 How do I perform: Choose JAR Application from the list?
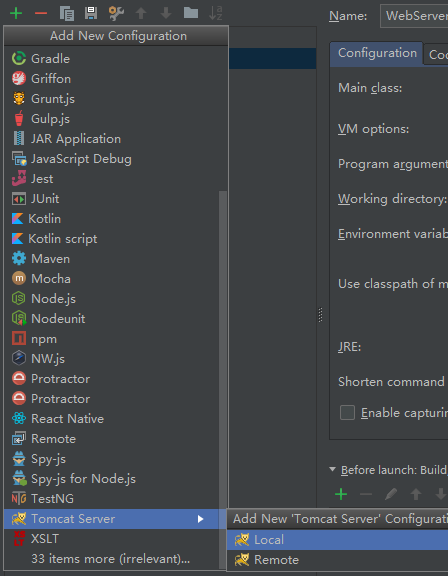click(116, 138)
